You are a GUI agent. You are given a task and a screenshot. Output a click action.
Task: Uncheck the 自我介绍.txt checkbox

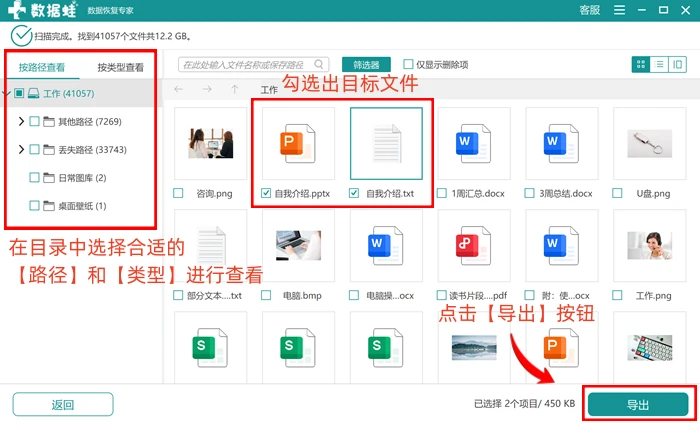coord(354,193)
